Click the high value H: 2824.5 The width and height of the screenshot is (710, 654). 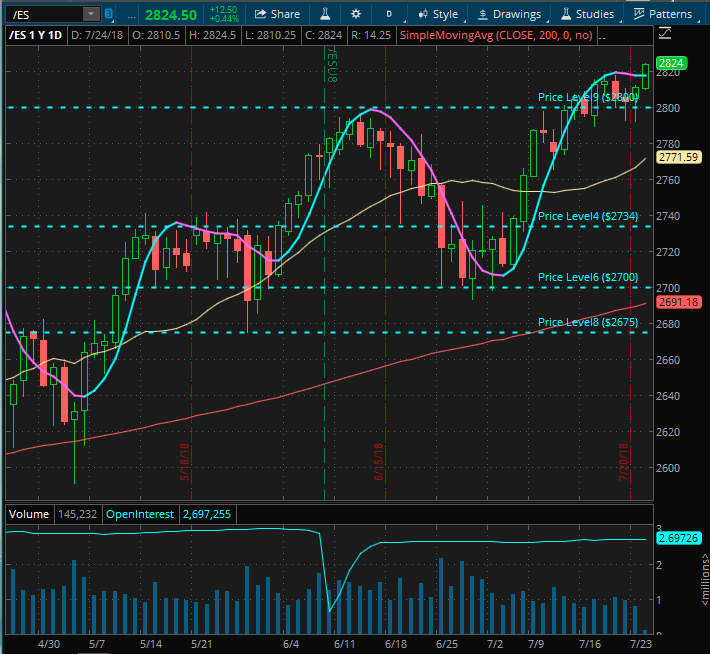click(212, 35)
